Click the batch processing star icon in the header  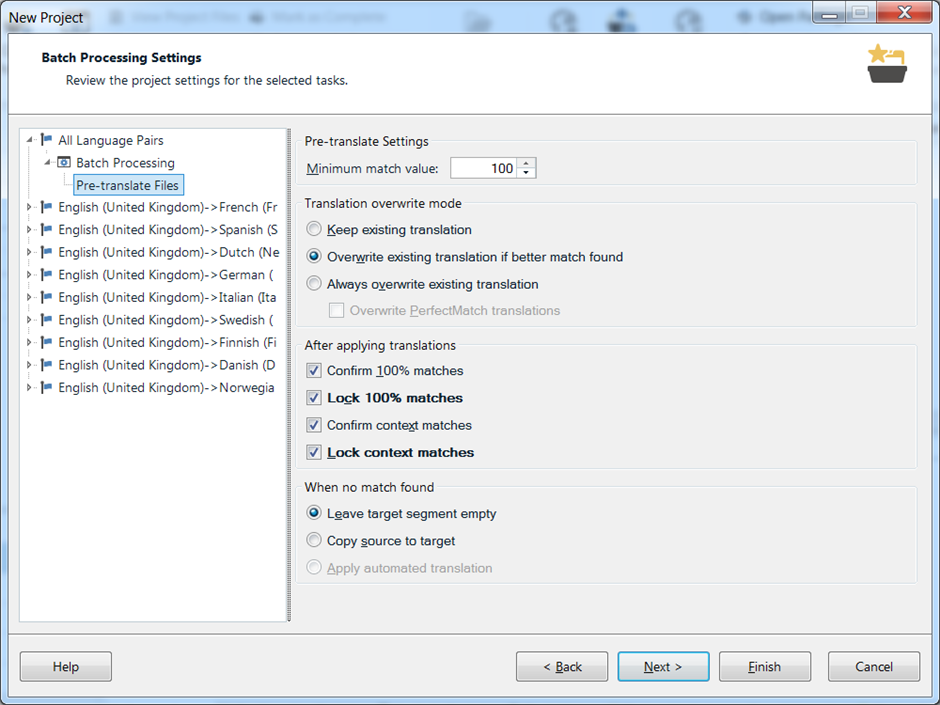pos(887,63)
